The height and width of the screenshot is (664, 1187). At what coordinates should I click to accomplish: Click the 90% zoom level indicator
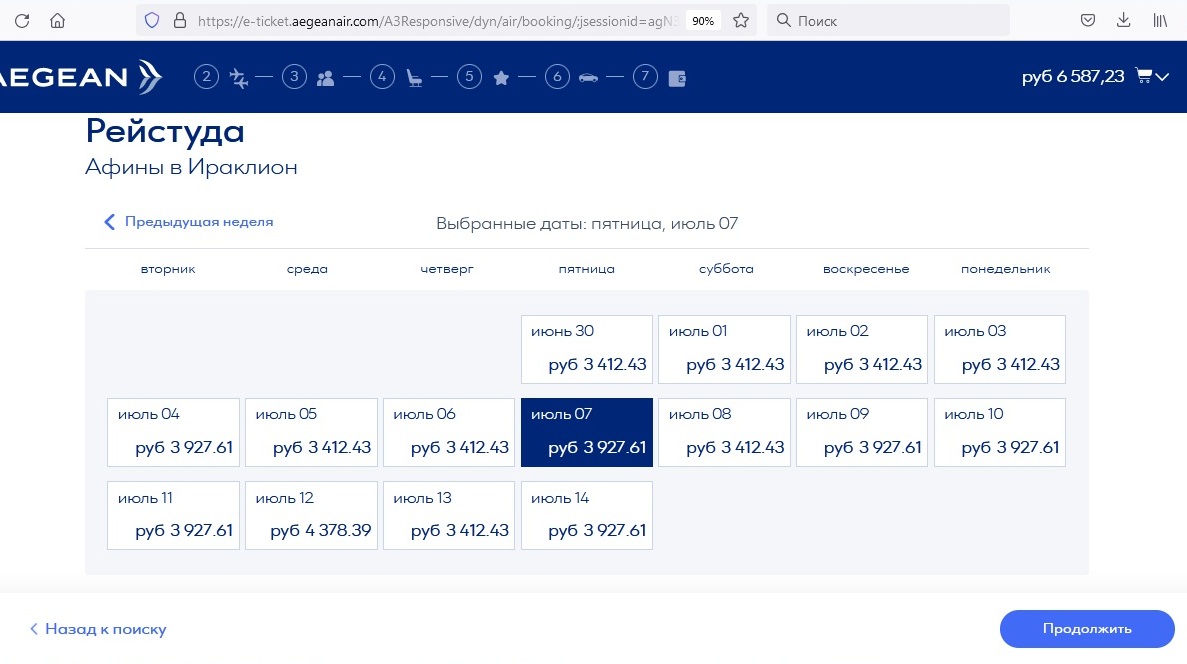[703, 20]
